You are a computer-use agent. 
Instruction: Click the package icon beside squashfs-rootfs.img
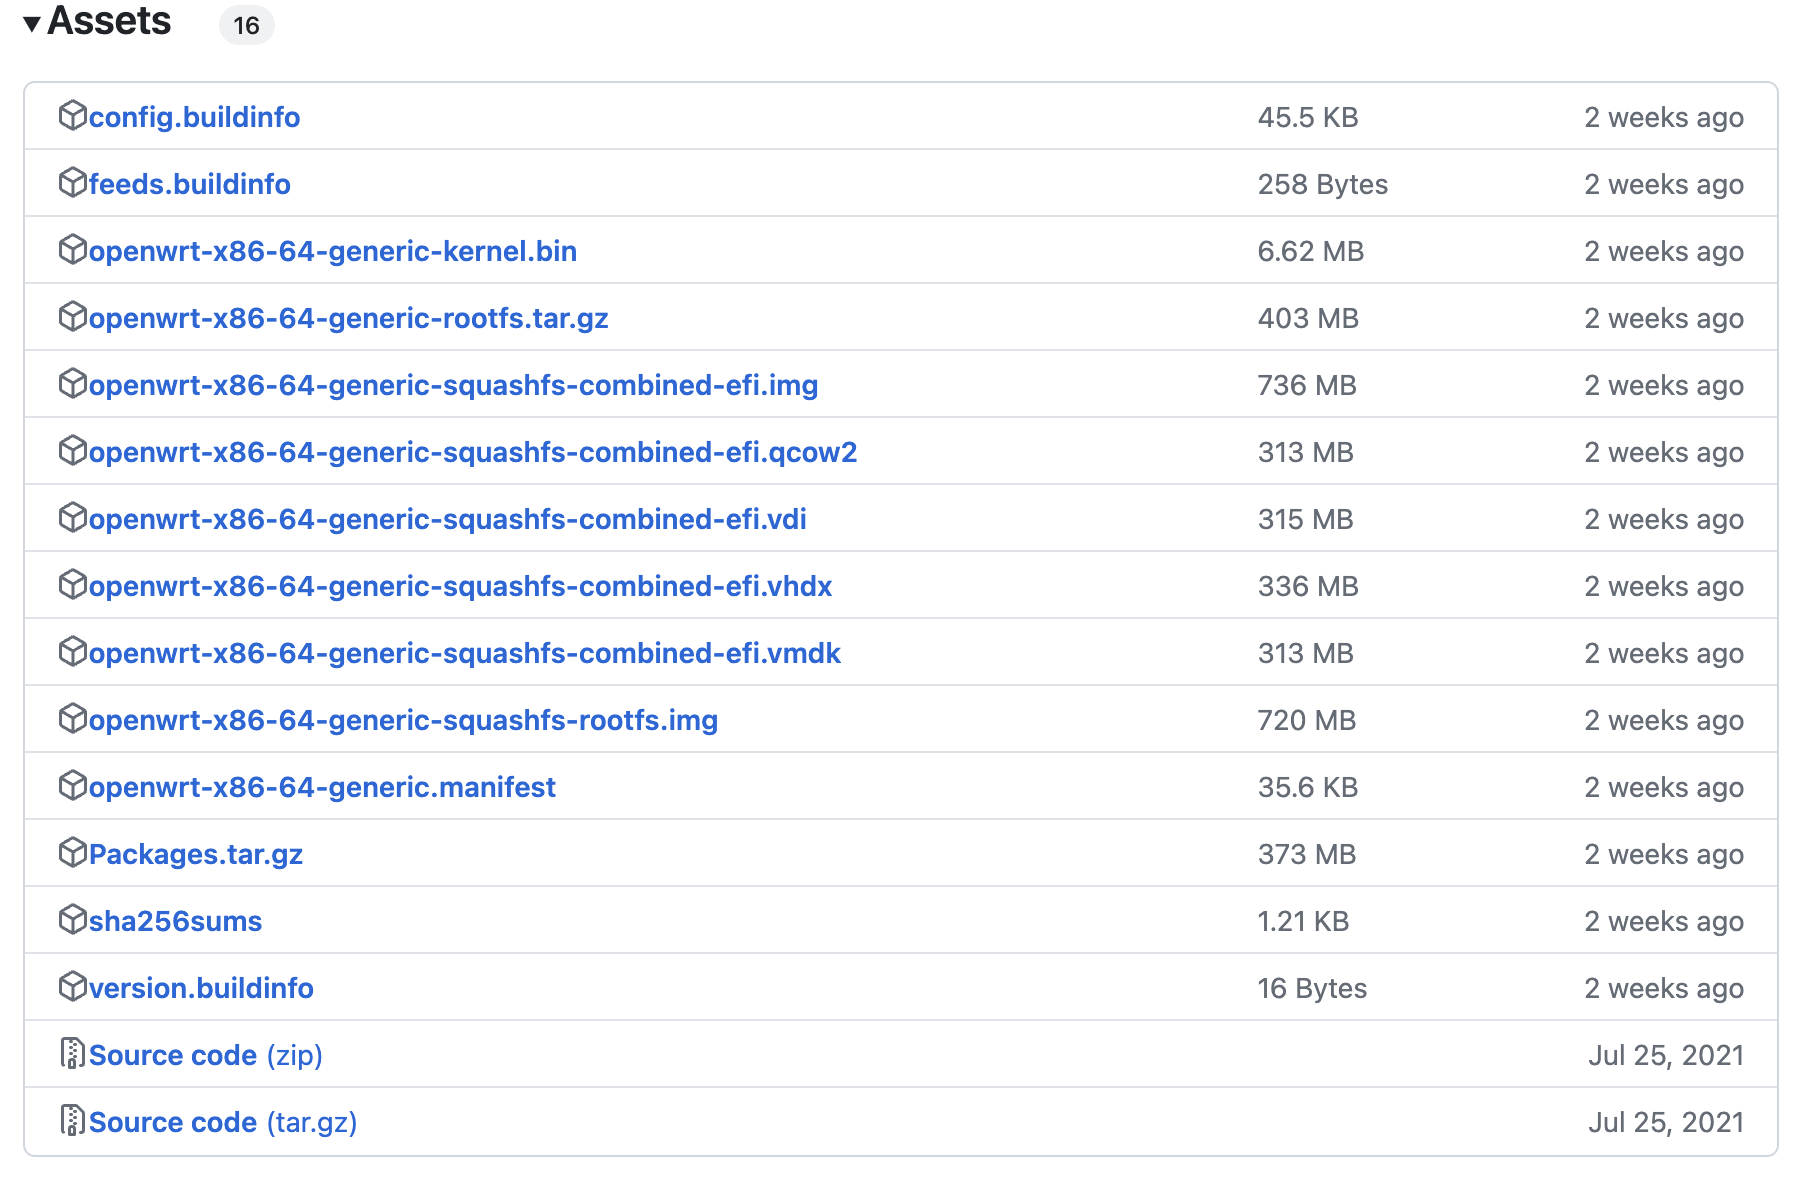tap(73, 719)
